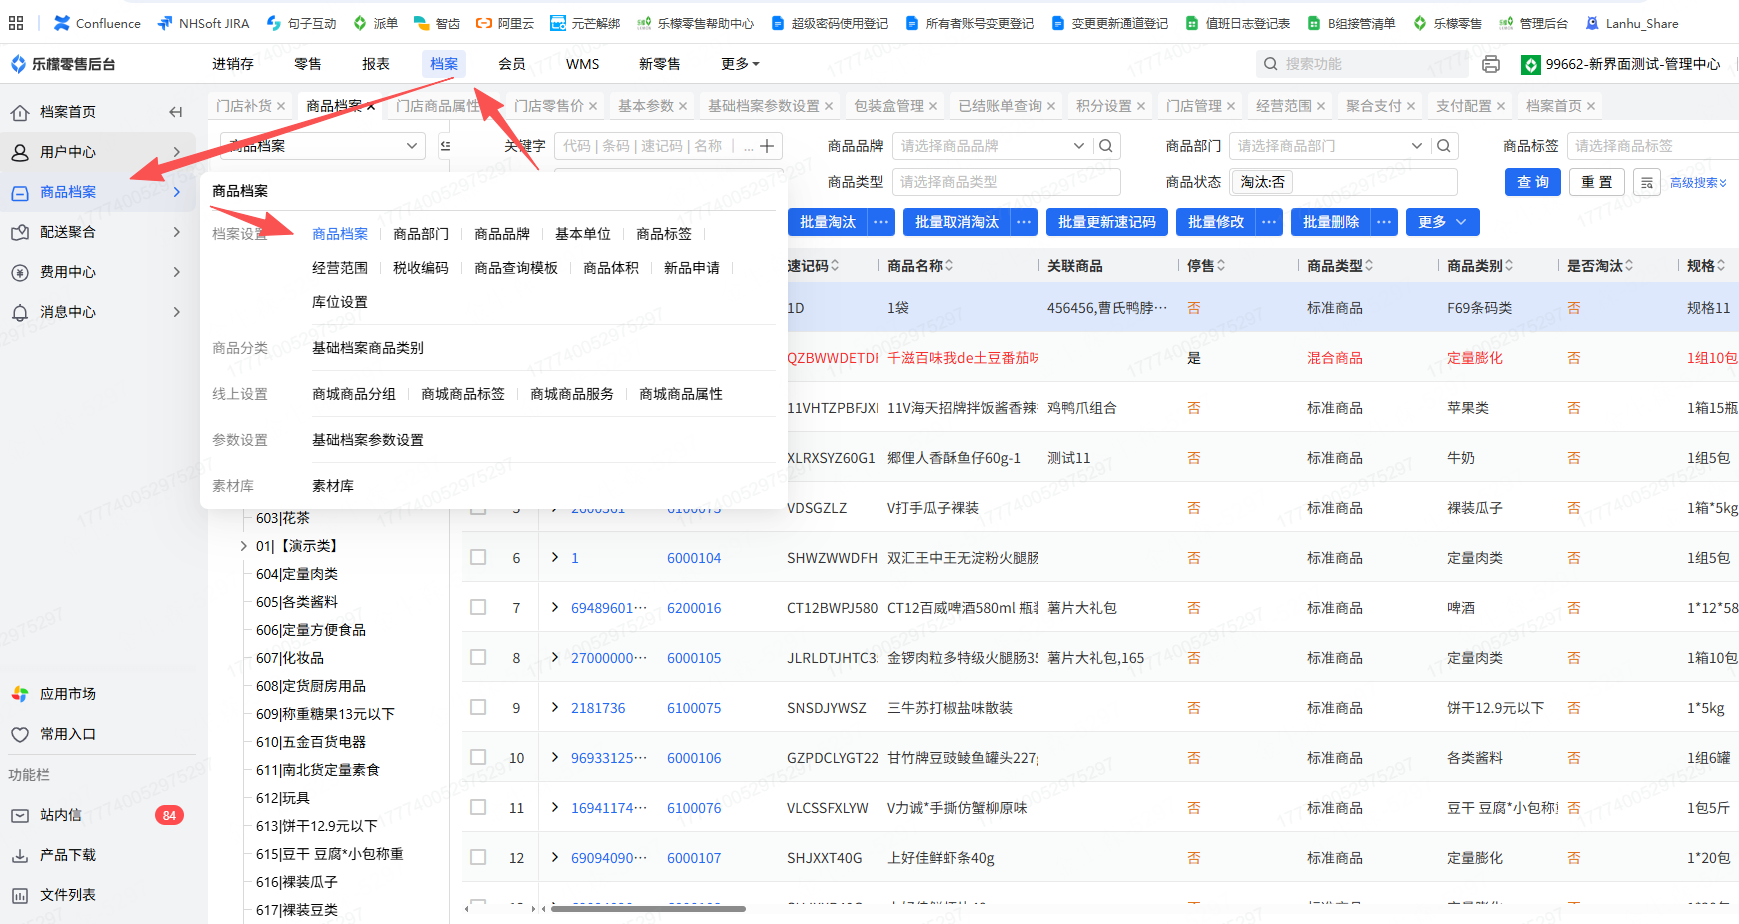Screen dimensions: 1739x924
Task: Open the column settings icon beside 重置
Action: point(1646,182)
